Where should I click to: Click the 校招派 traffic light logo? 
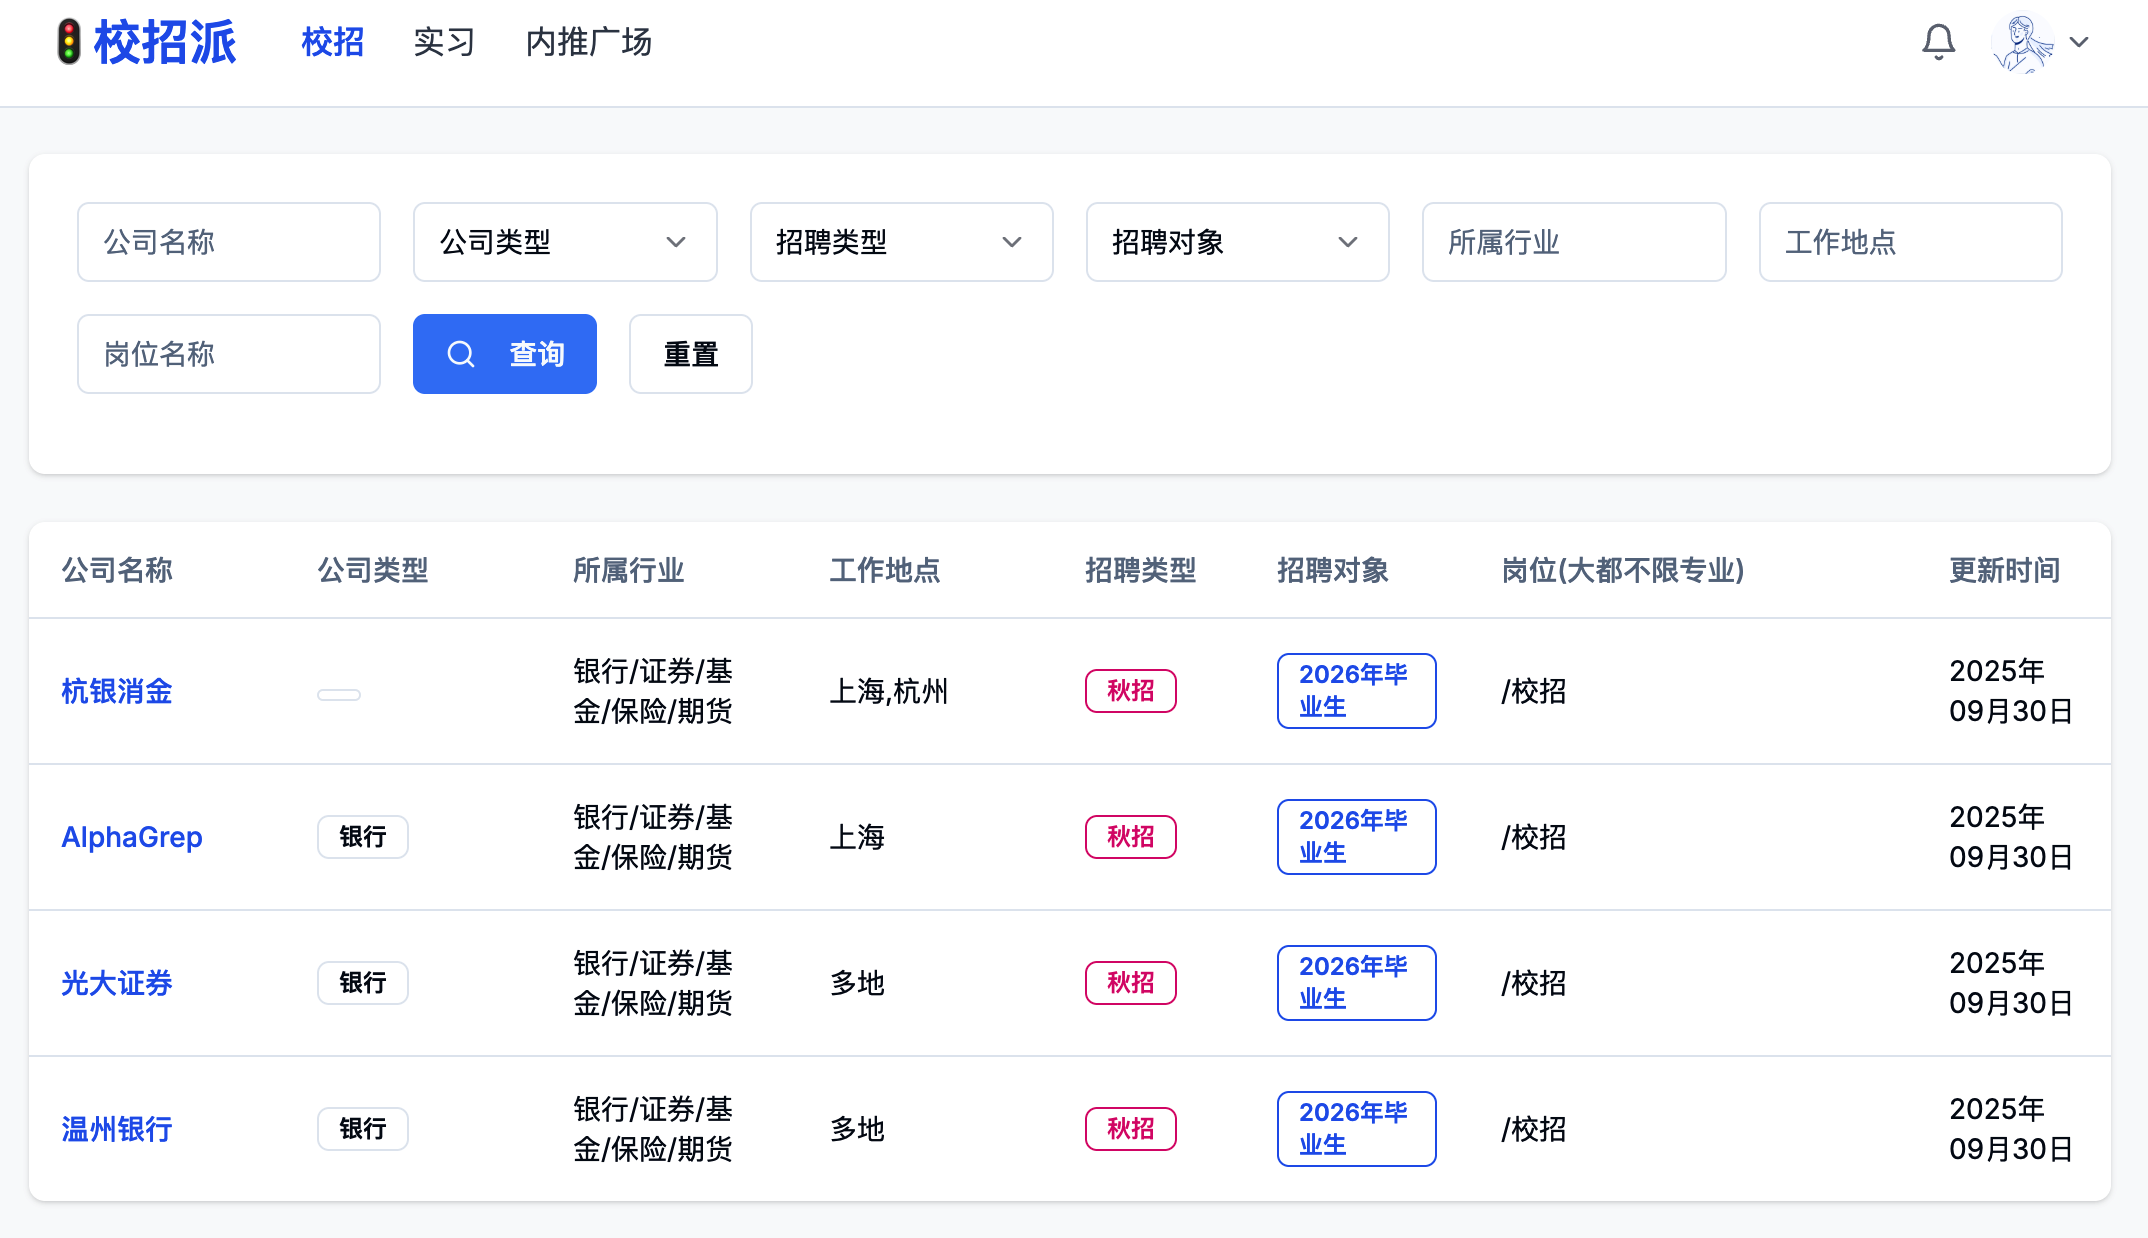pos(69,42)
